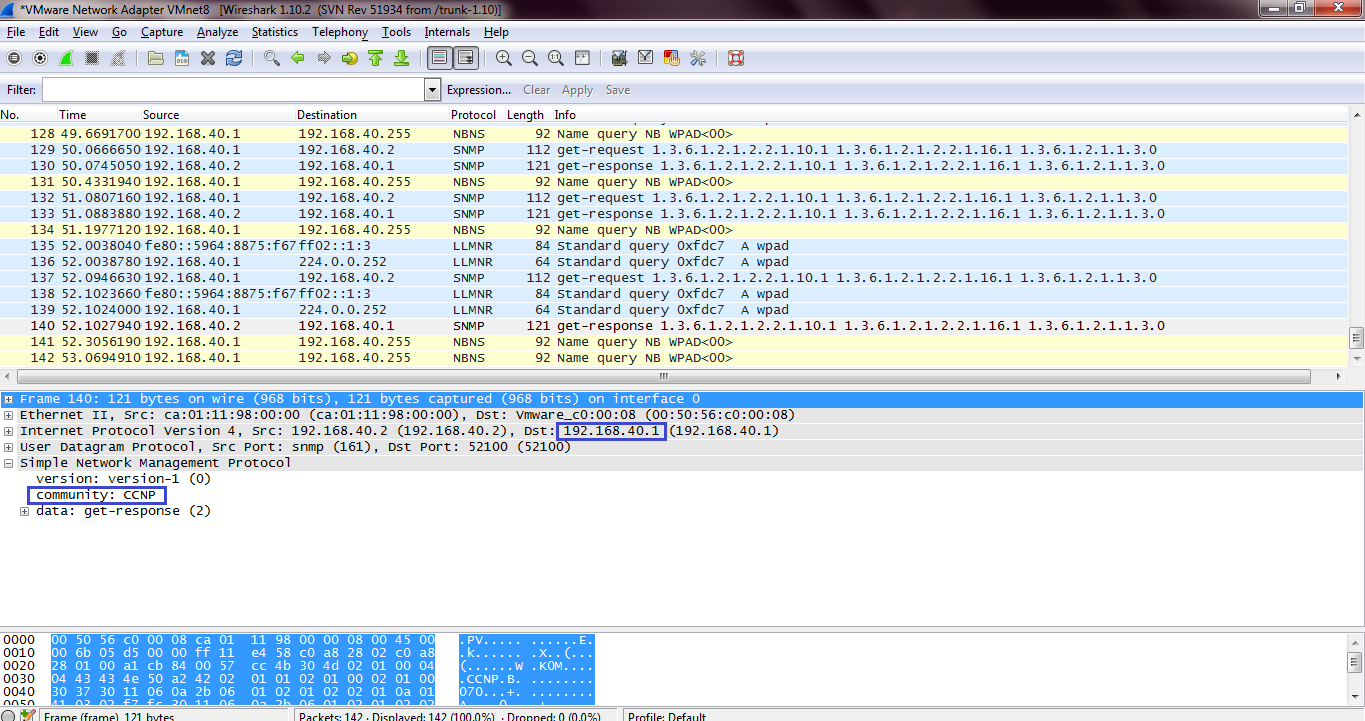Toggle auto scroll in live capture
Screen dimensions: 1365x721
tap(466, 58)
